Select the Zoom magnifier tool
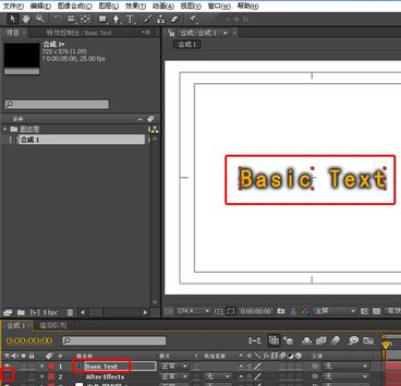The image size is (401, 386). point(40,19)
